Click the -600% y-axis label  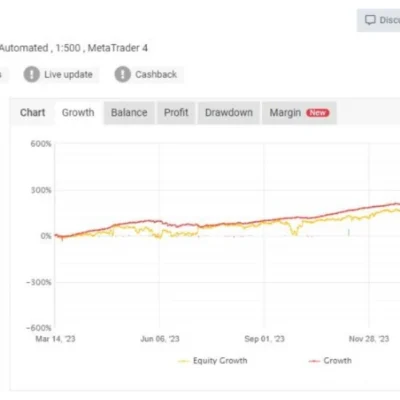39,328
